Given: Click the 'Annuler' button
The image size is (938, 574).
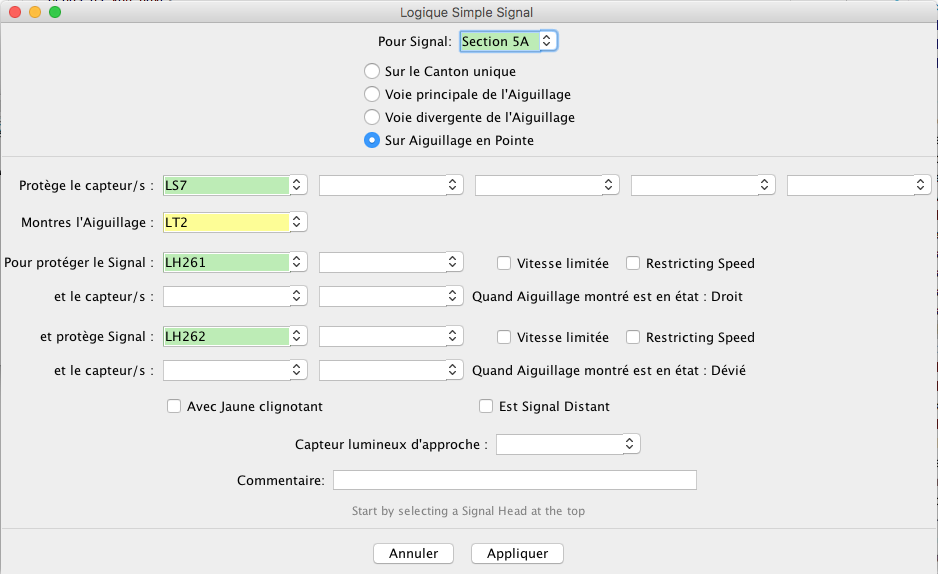Looking at the screenshot, I should tap(413, 553).
